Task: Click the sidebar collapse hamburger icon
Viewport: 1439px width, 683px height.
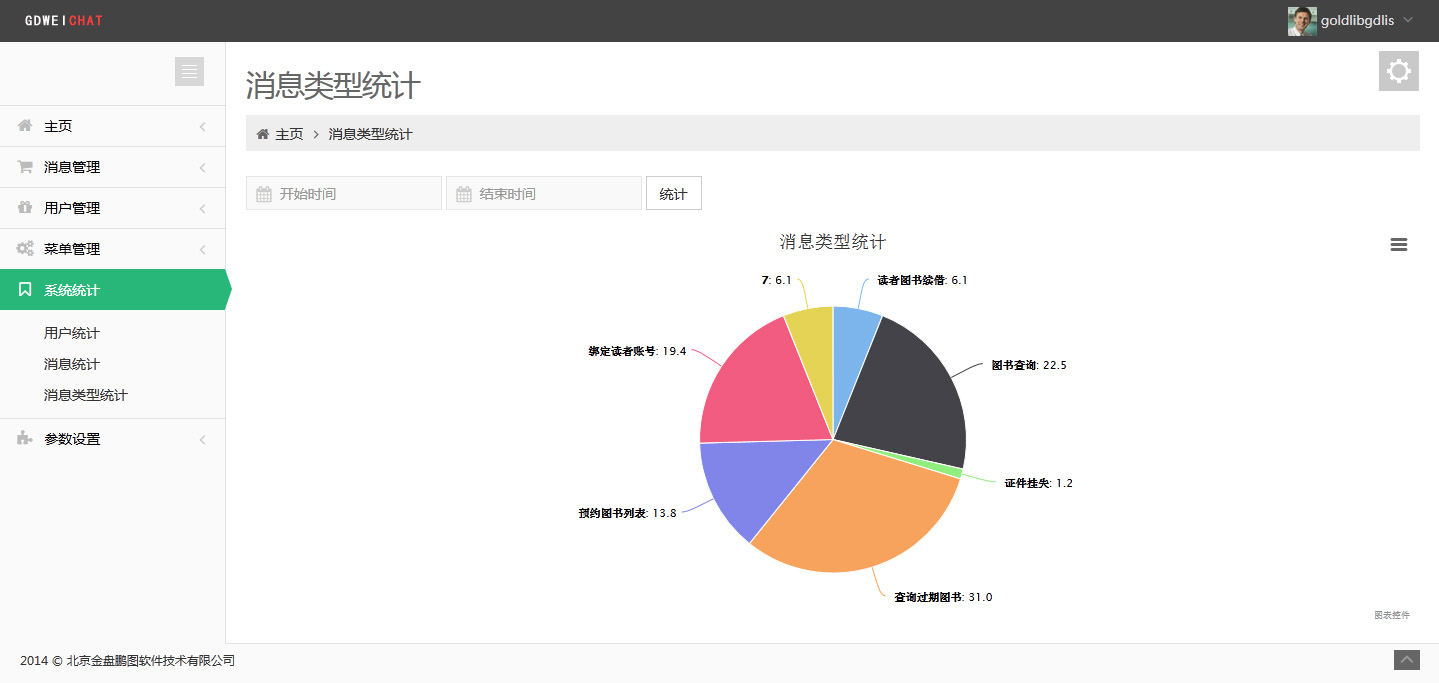Action: pyautogui.click(x=189, y=72)
